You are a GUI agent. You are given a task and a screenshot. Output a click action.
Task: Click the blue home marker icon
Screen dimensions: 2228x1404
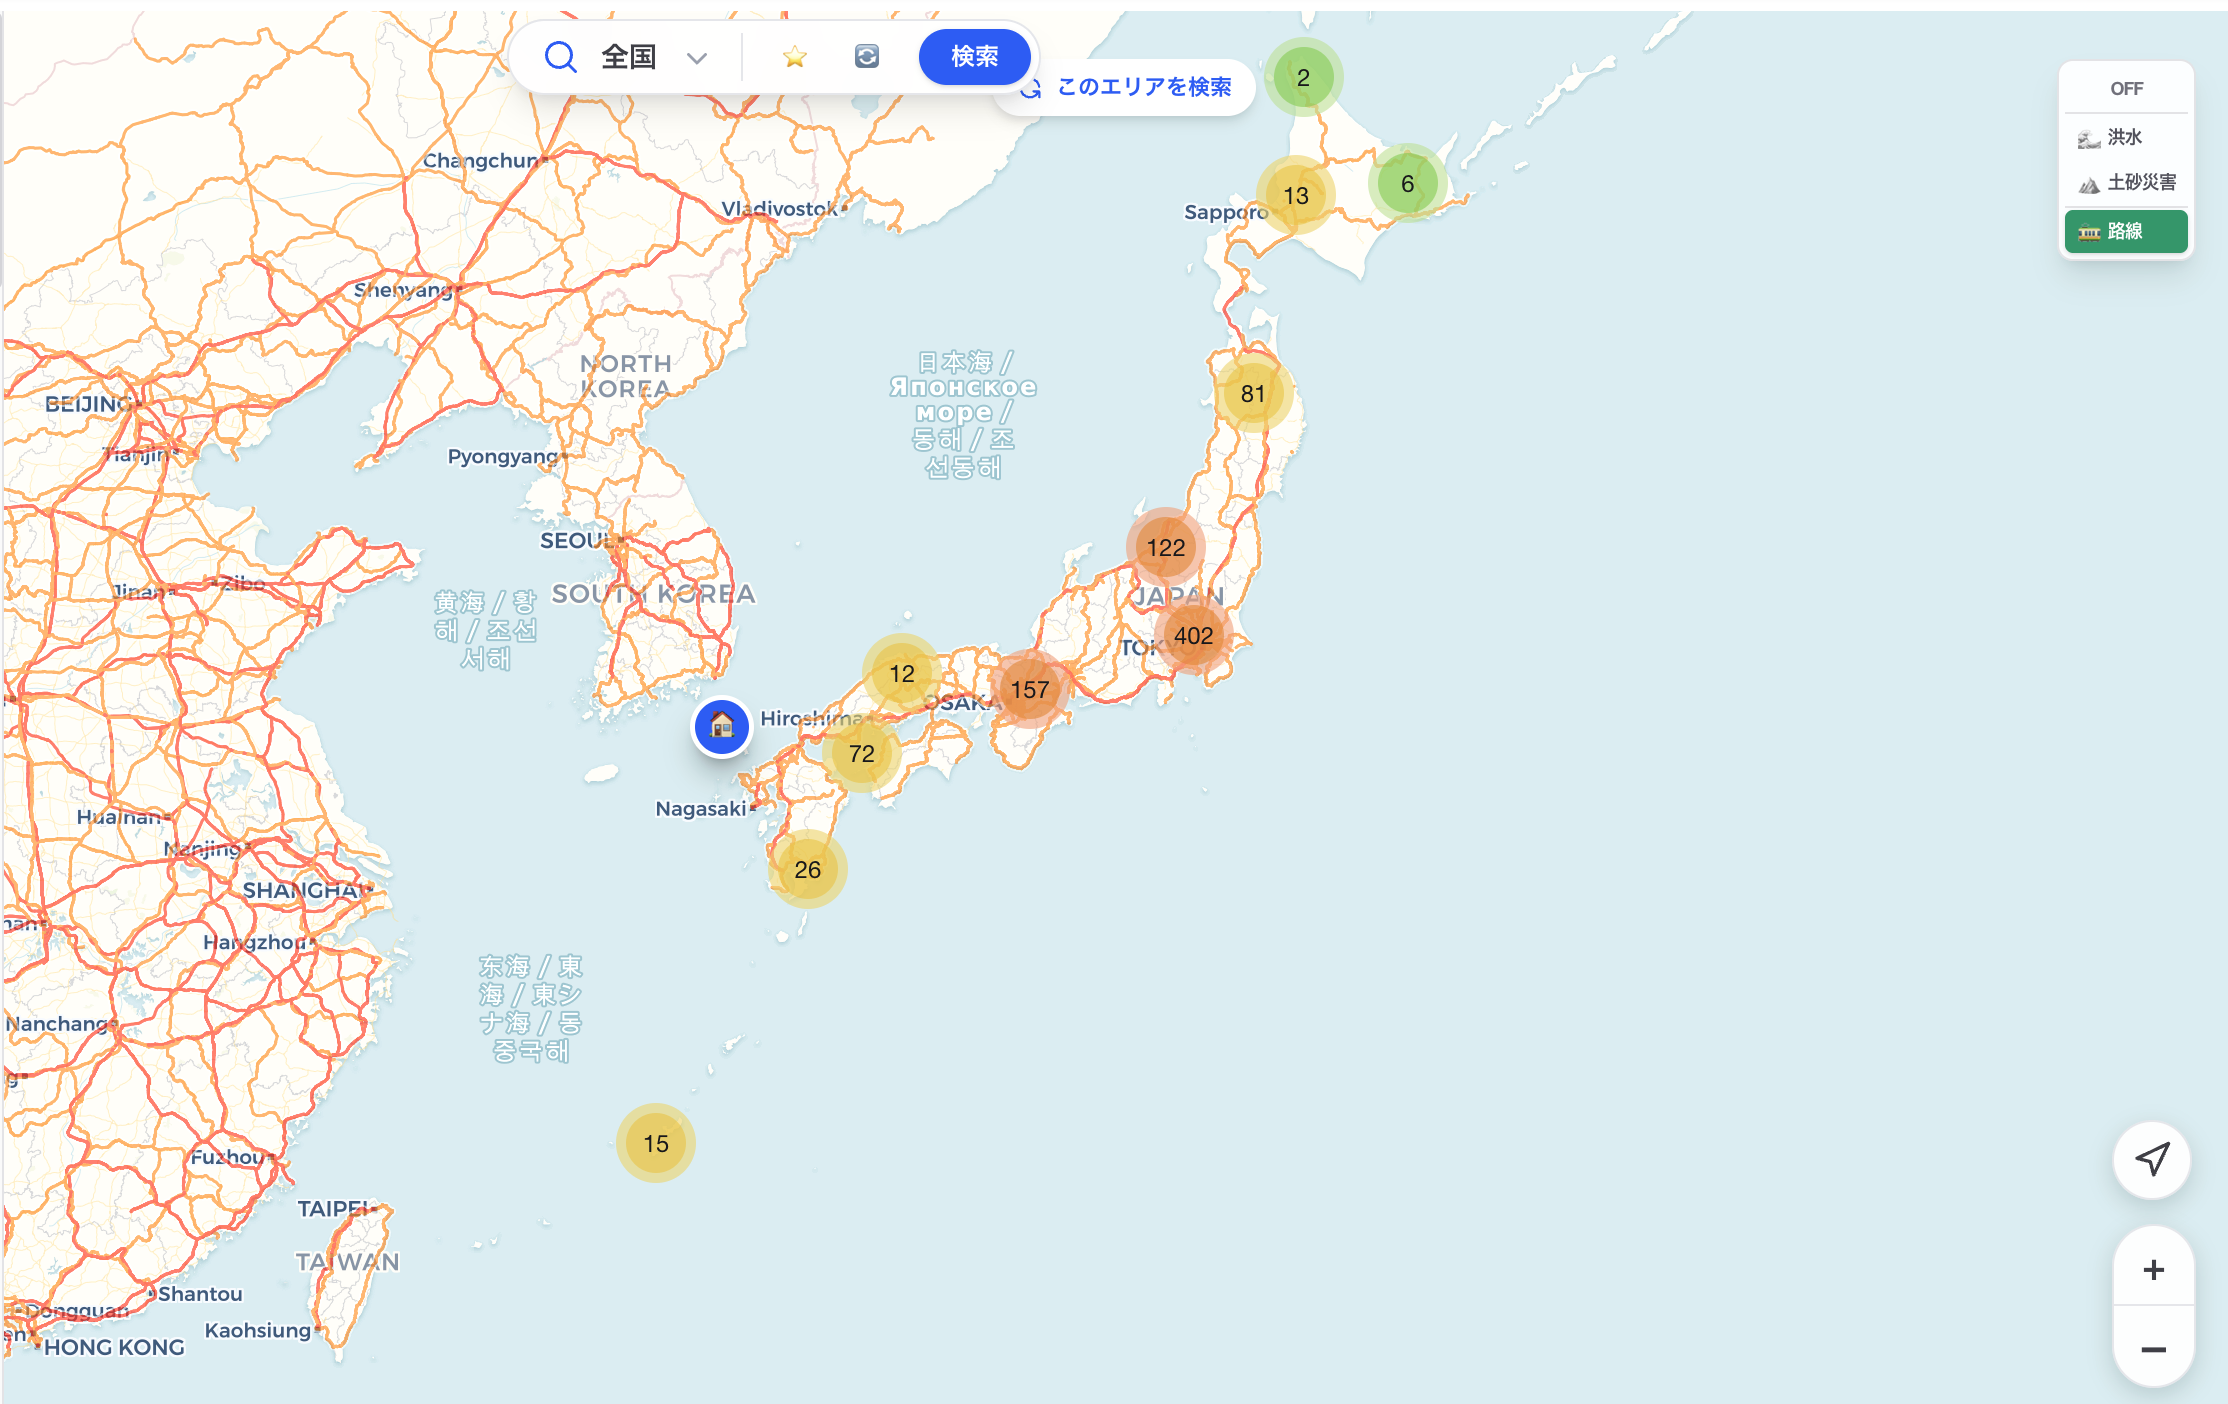click(x=722, y=726)
